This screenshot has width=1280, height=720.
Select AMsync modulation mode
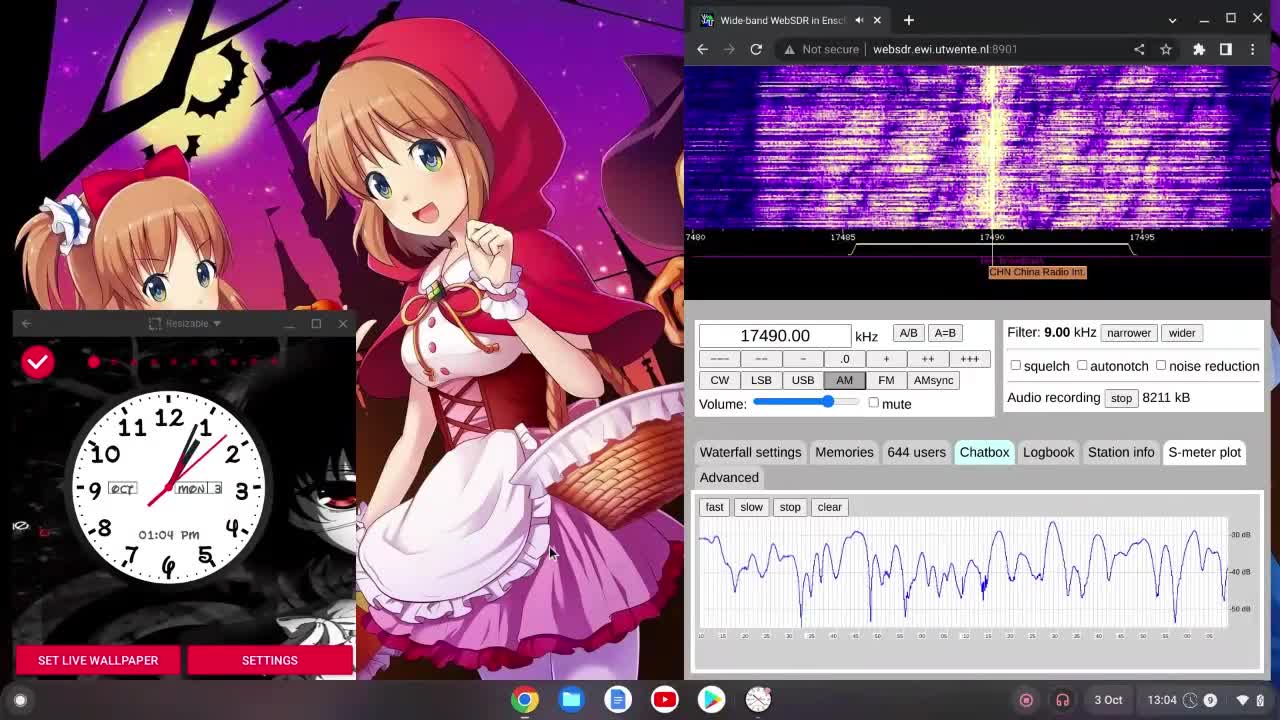point(933,380)
